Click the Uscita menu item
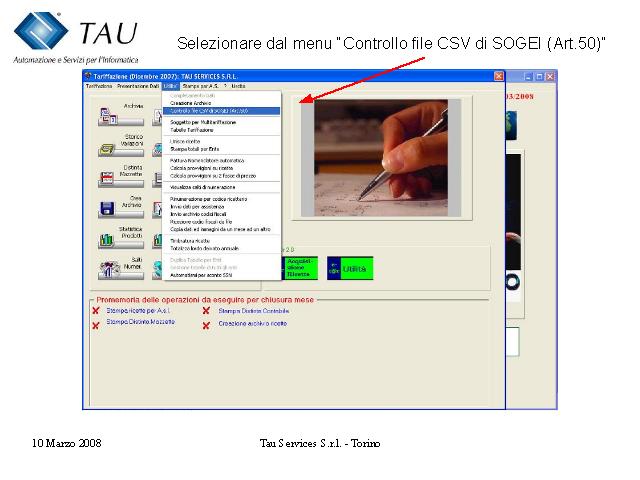 pos(238,86)
